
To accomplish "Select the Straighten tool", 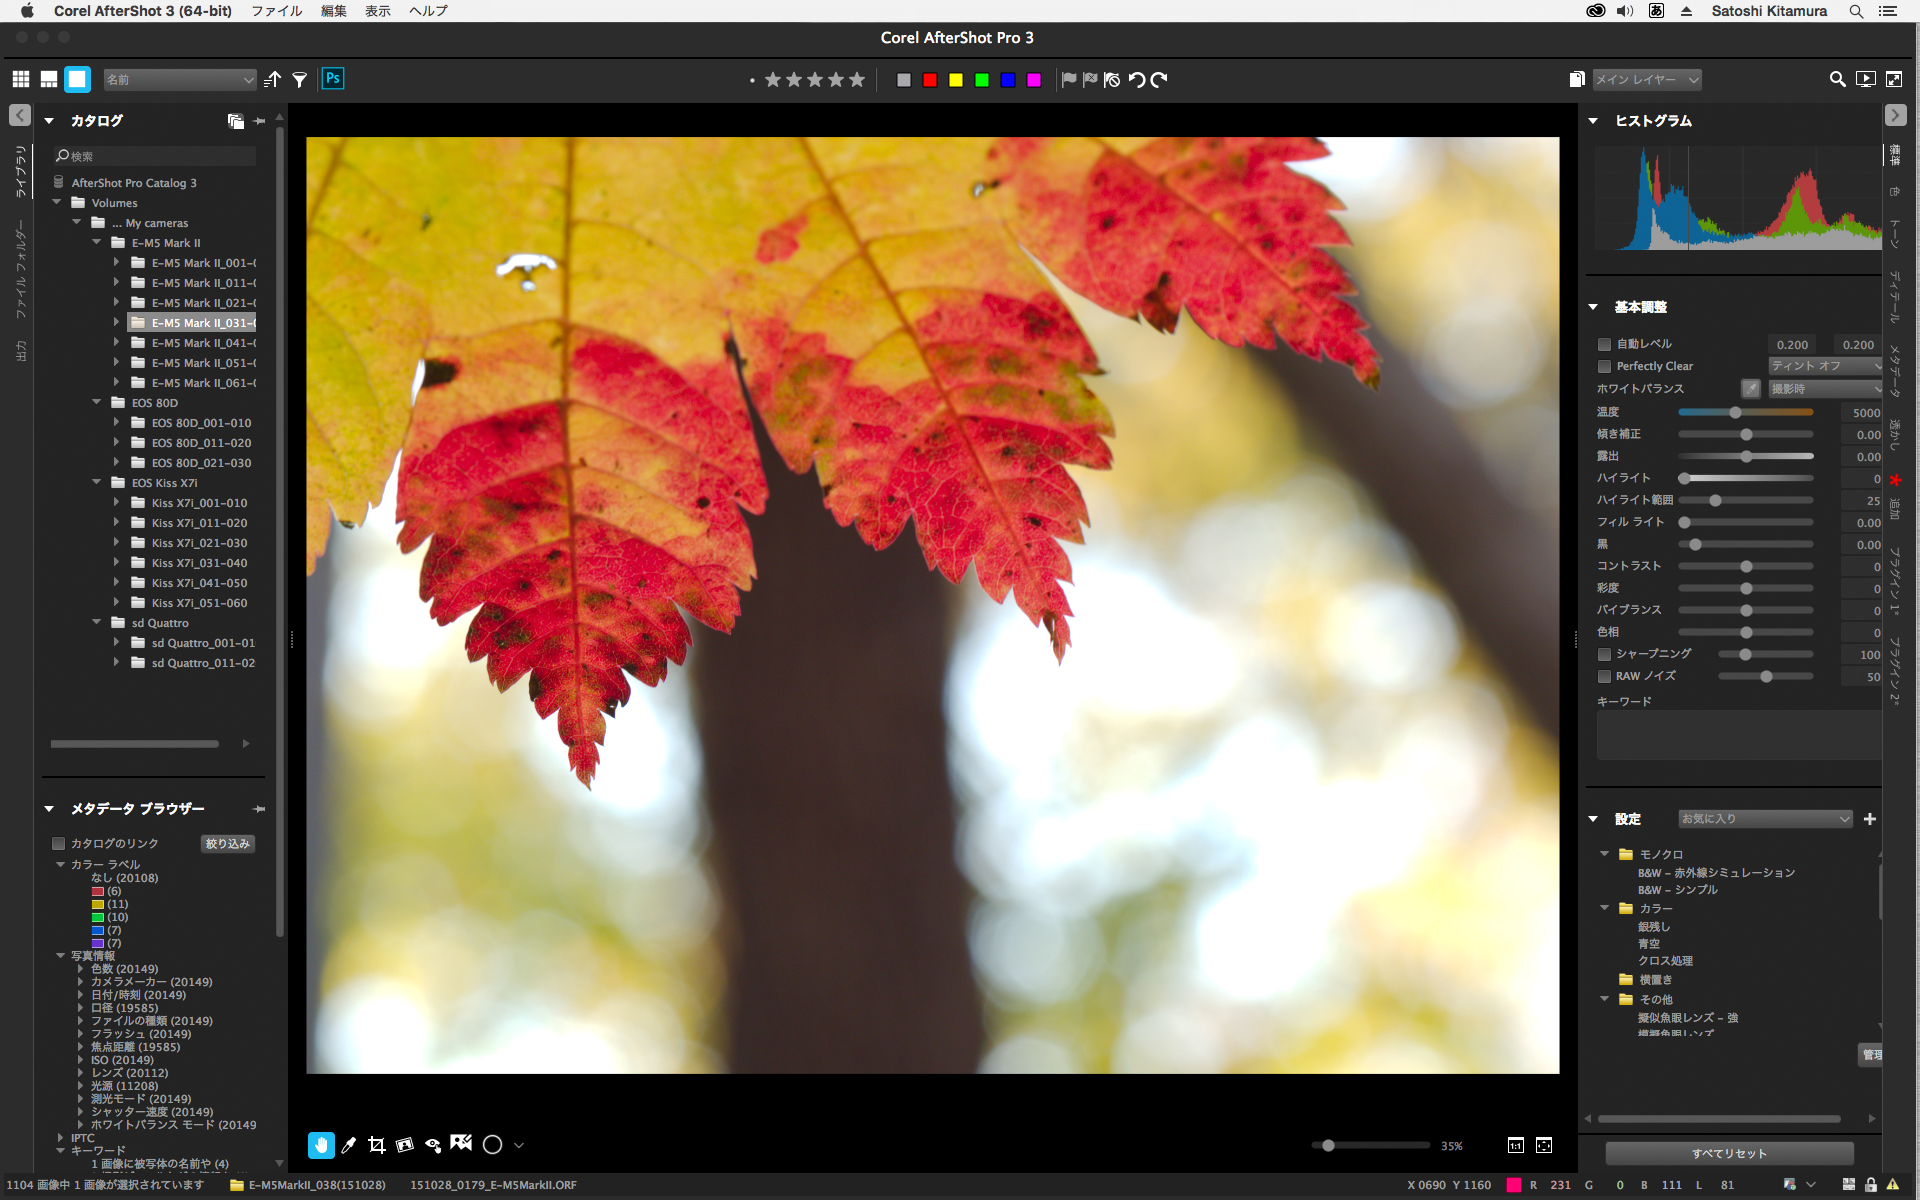I will (405, 1145).
